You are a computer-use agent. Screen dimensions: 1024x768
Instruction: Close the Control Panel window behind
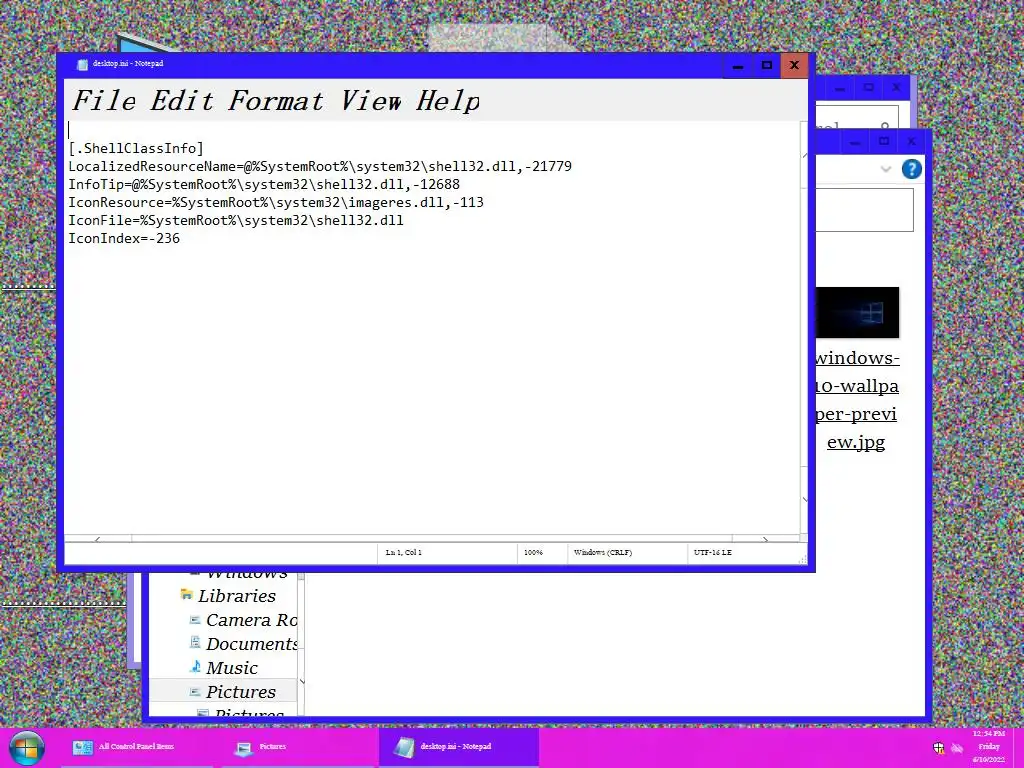(x=896, y=87)
